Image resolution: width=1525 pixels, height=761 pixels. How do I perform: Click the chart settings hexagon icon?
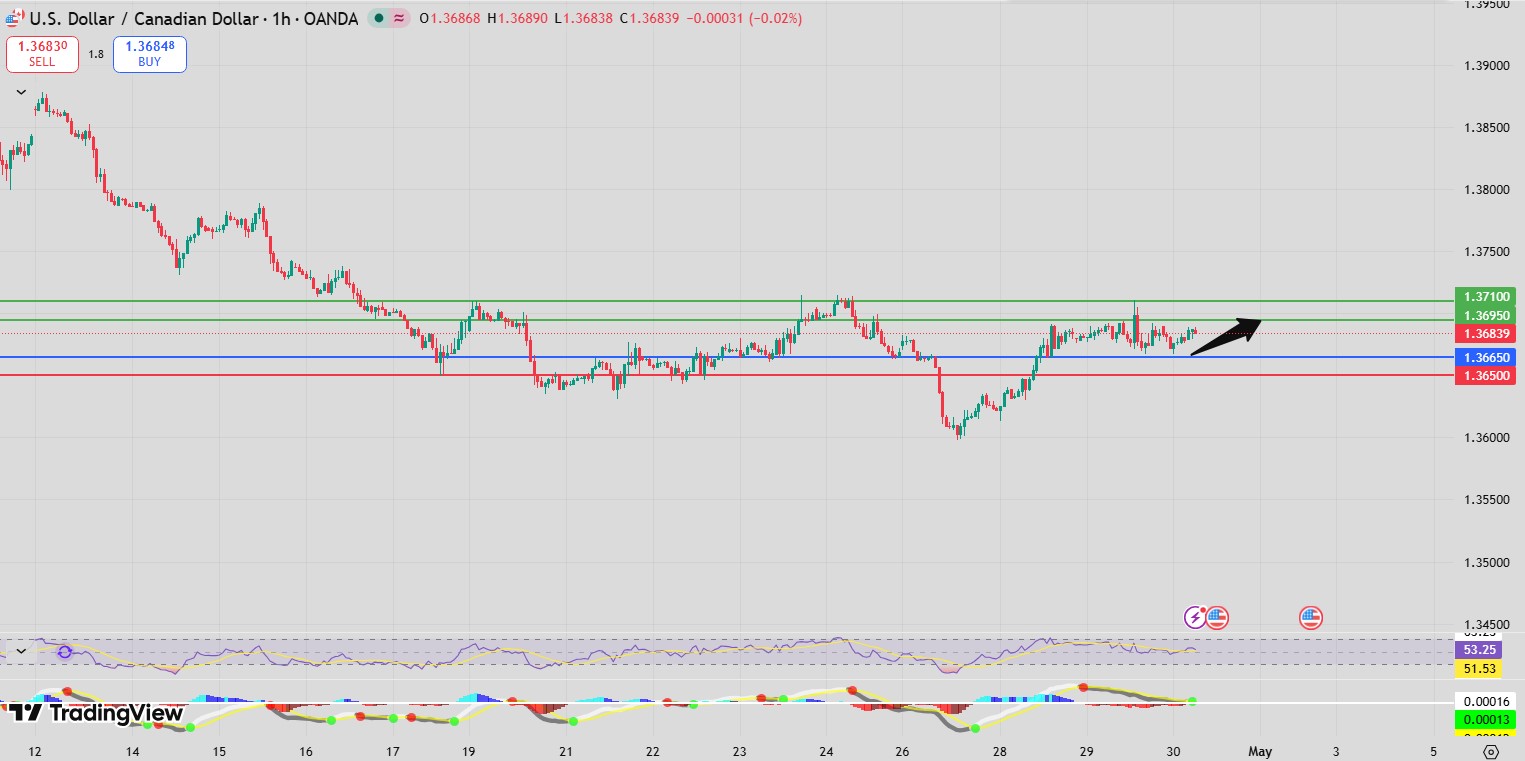pos(1491,752)
